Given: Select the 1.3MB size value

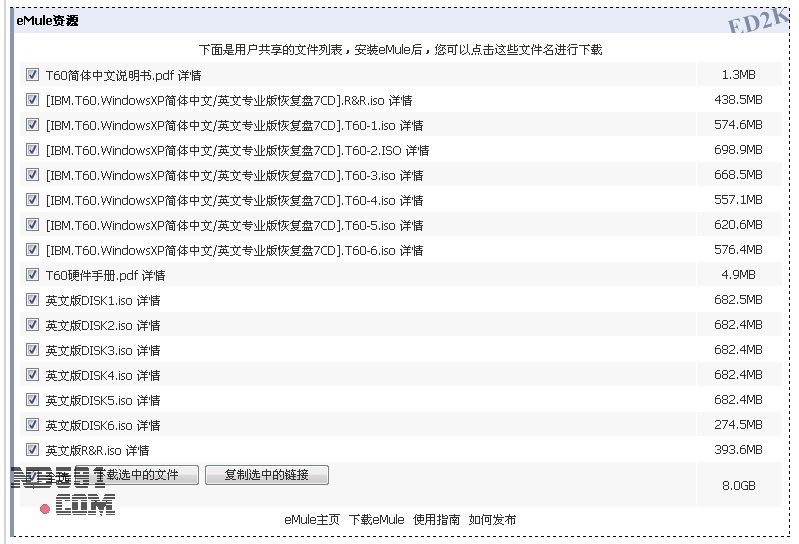Looking at the screenshot, I should tap(738, 75).
